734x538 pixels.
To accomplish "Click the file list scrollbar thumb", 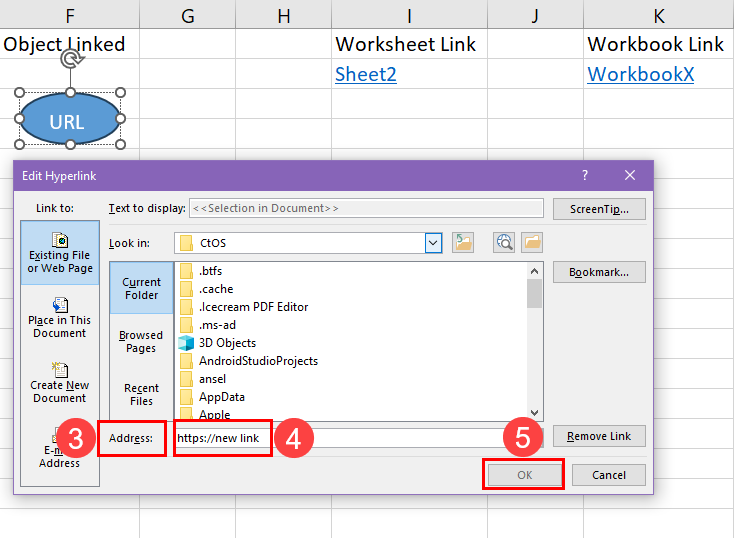I will pos(534,294).
